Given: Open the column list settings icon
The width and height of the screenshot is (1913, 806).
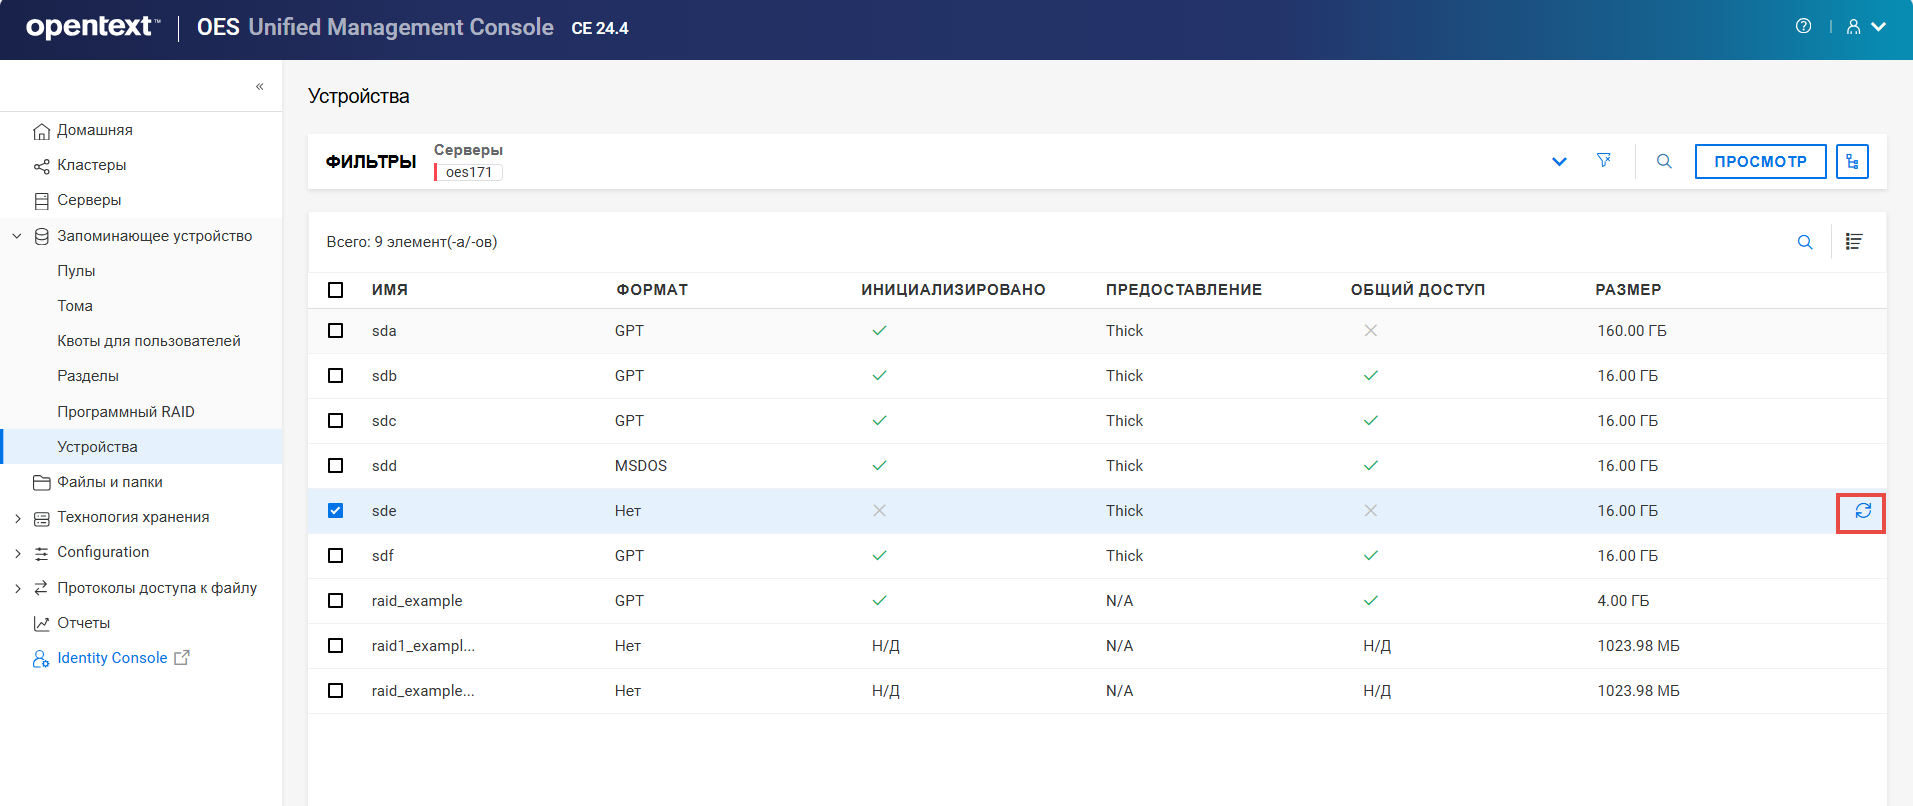Looking at the screenshot, I should point(1854,242).
